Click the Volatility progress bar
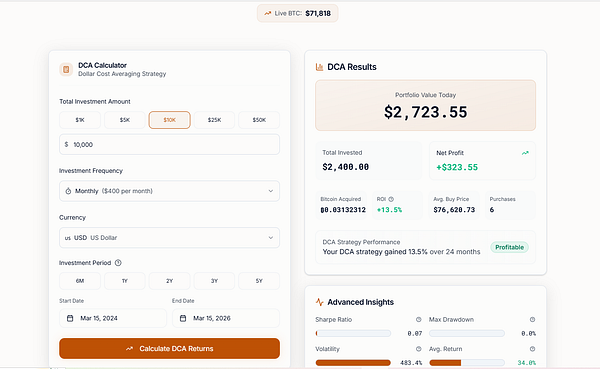Viewport: 600px width, 369px height. click(353, 362)
